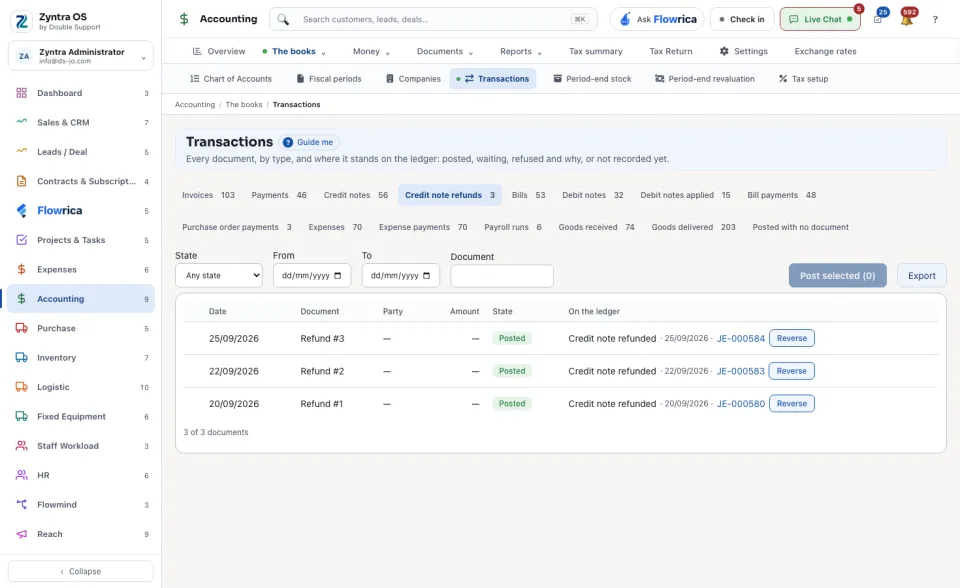960x588 pixels.
Task: Collapse the sidebar
Action: tap(81, 571)
